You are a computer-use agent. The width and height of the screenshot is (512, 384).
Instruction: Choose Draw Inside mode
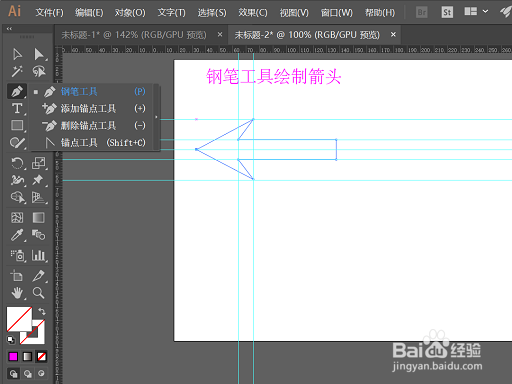coord(41,374)
